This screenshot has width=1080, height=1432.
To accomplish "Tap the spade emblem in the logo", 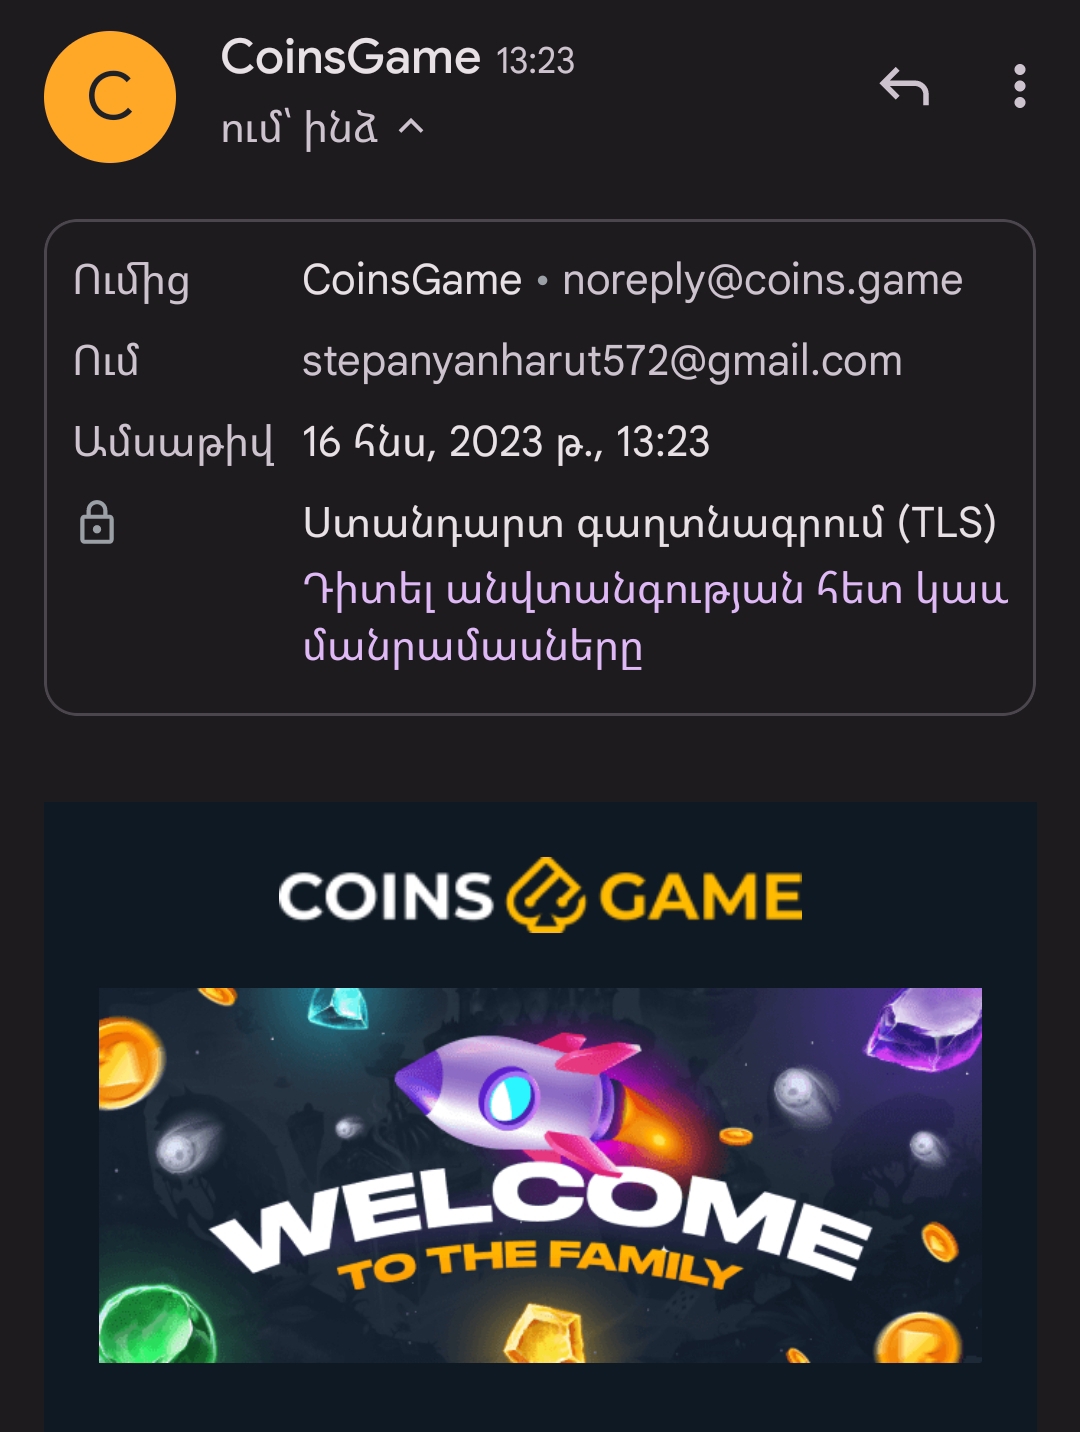I will 545,895.
